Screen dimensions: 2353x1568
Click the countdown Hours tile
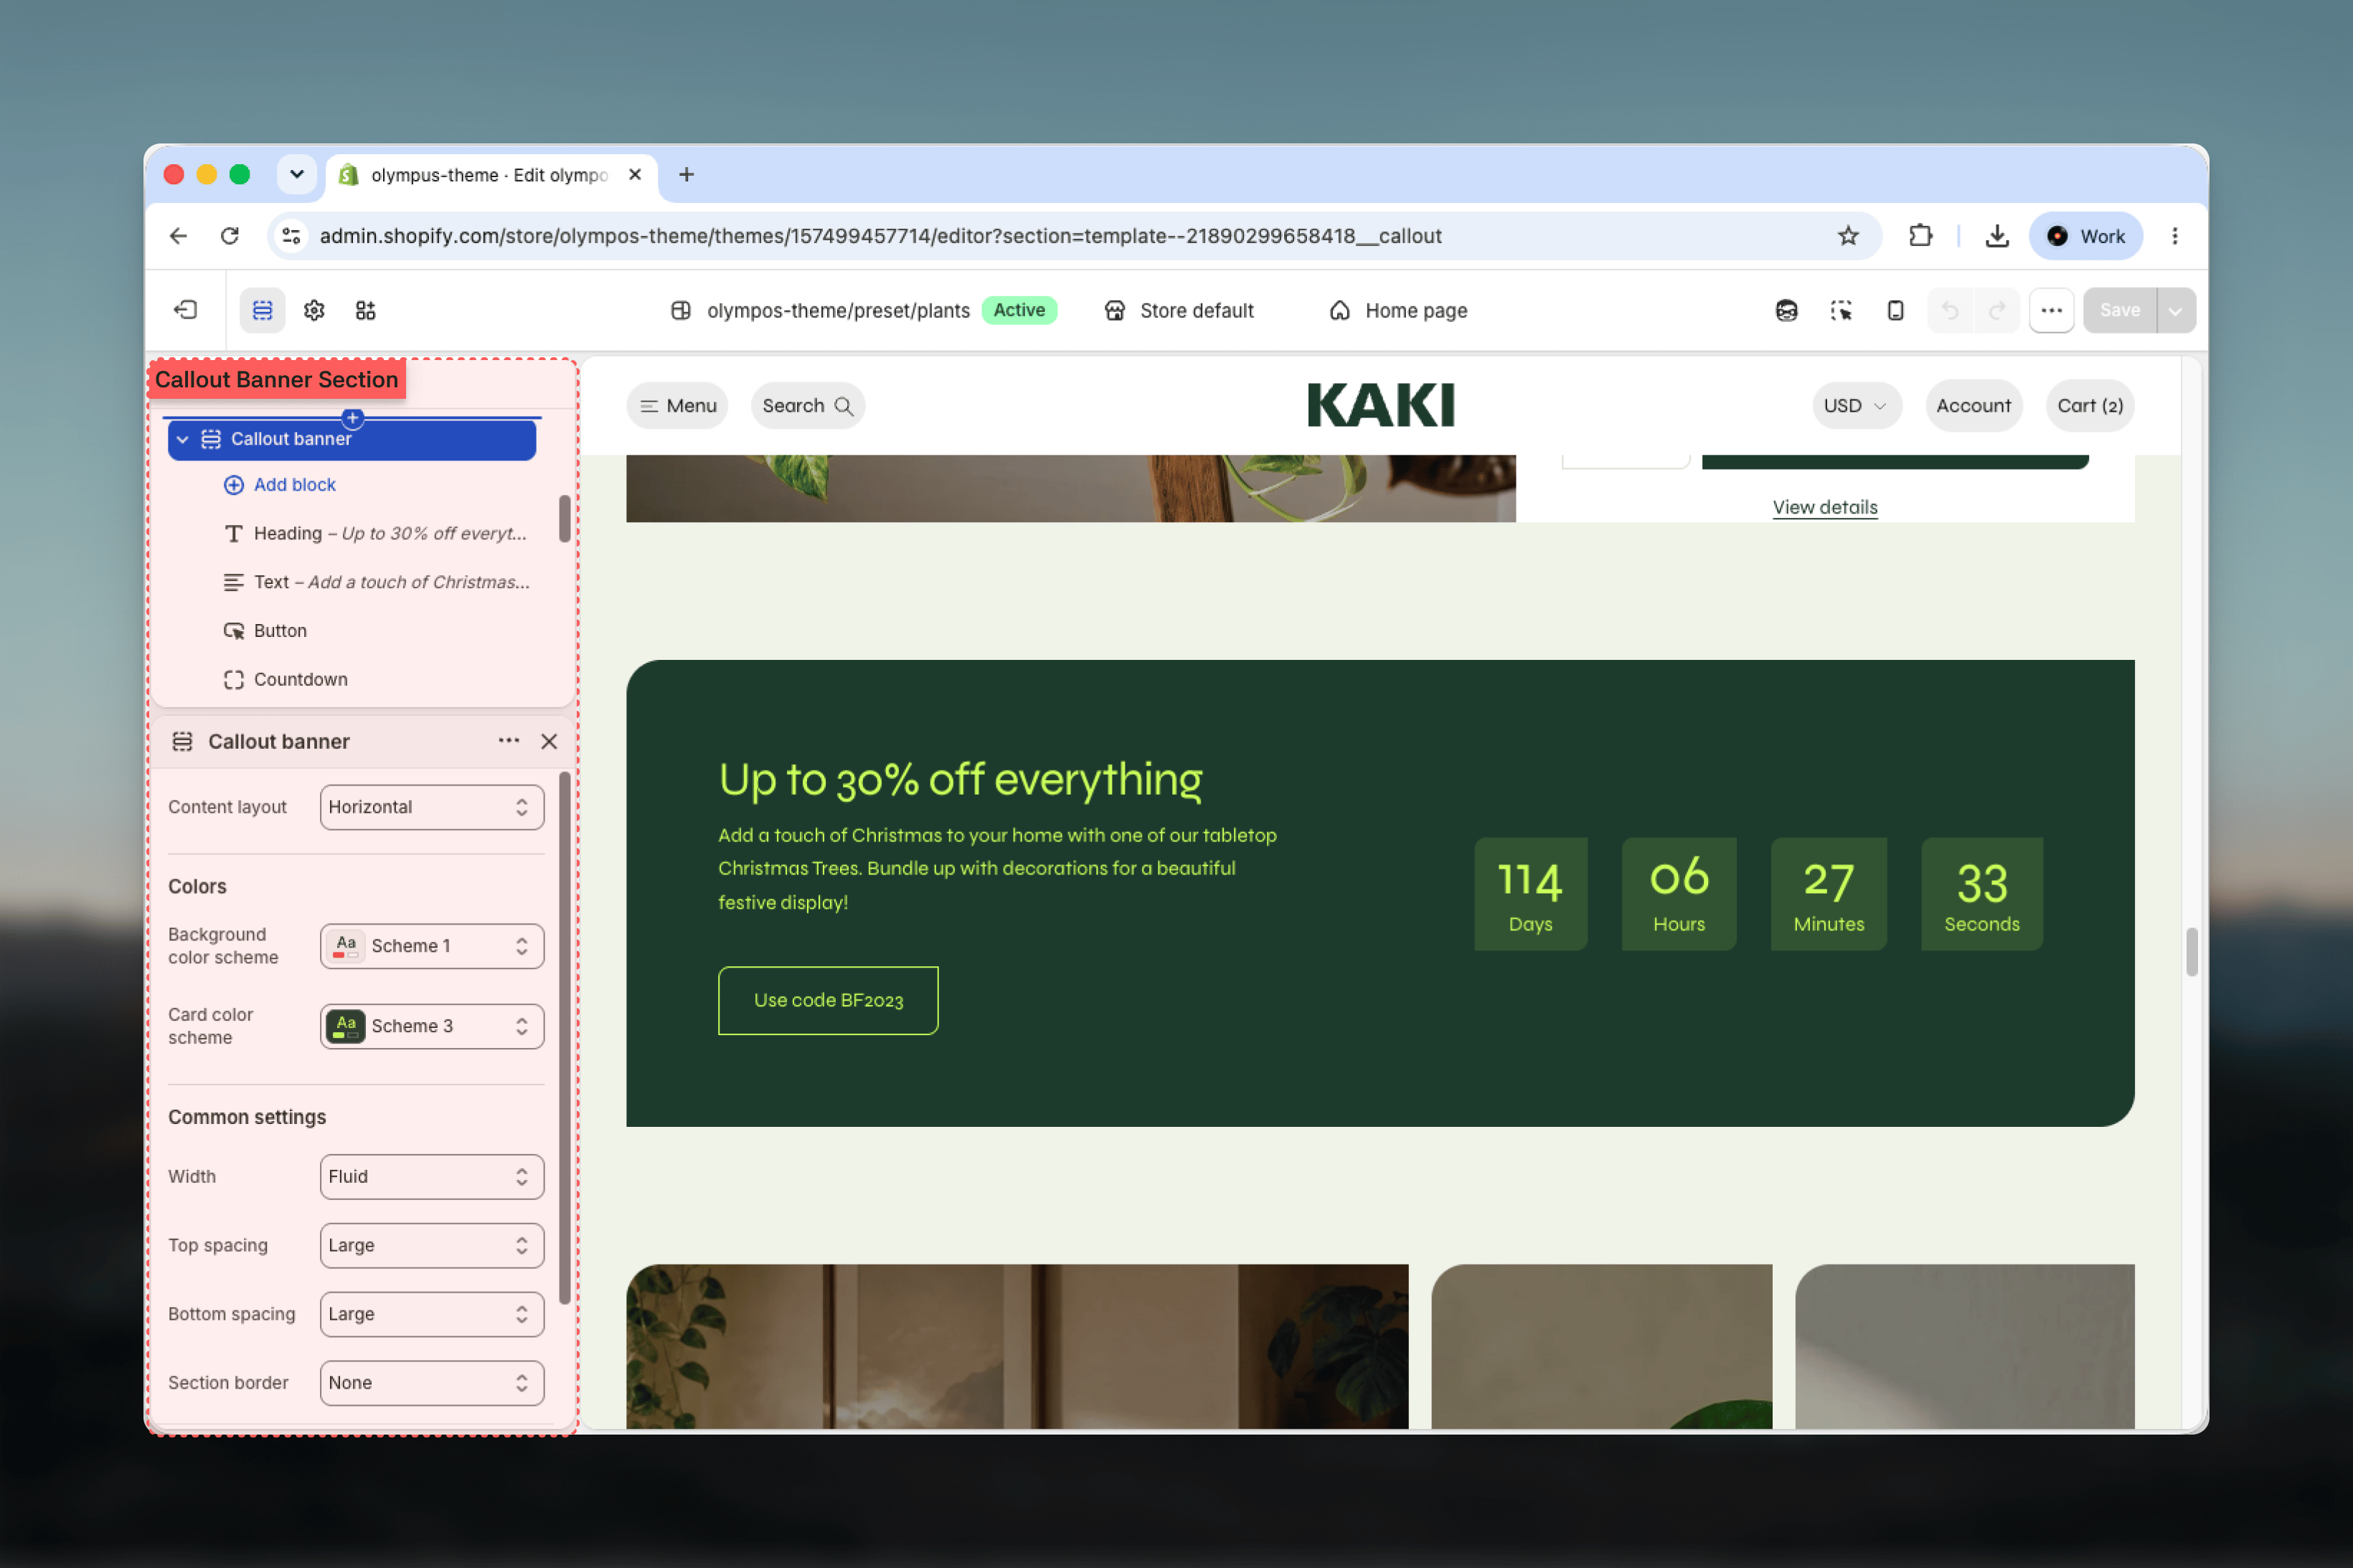(x=1679, y=894)
